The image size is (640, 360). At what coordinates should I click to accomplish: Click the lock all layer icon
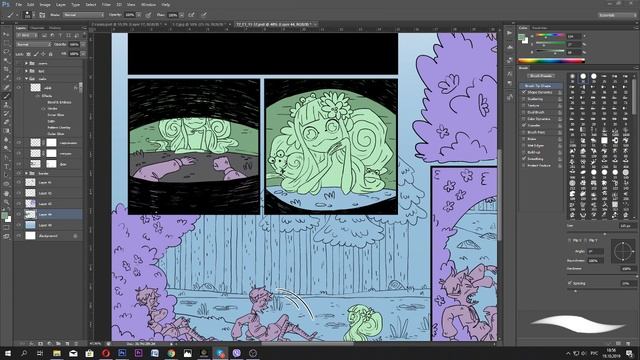(x=51, y=54)
